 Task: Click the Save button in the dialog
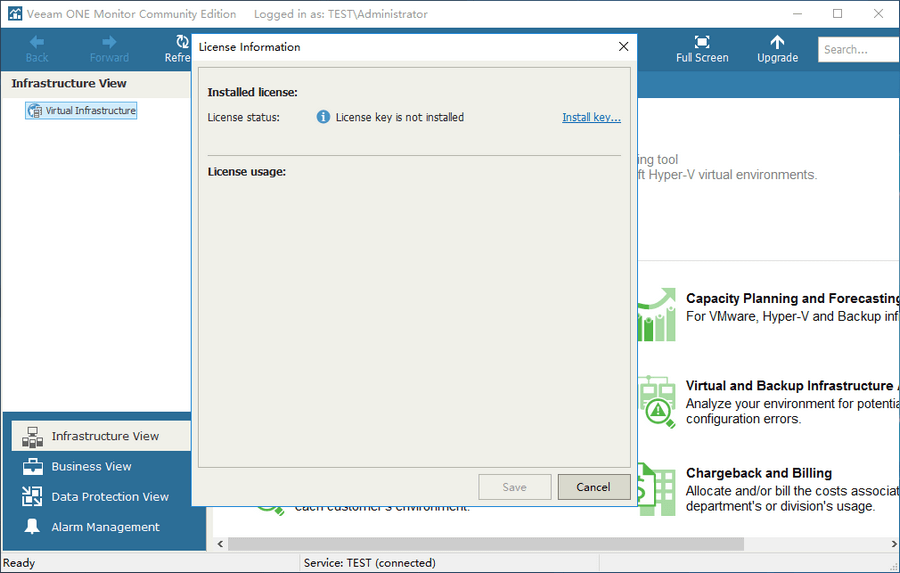pyautogui.click(x=514, y=487)
